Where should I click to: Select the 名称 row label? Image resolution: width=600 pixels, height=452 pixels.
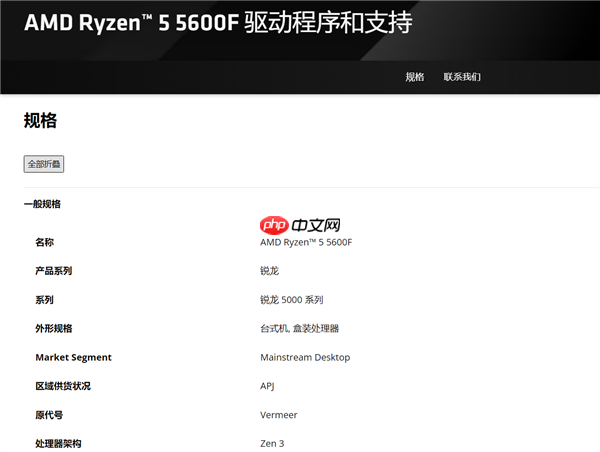[x=44, y=242]
